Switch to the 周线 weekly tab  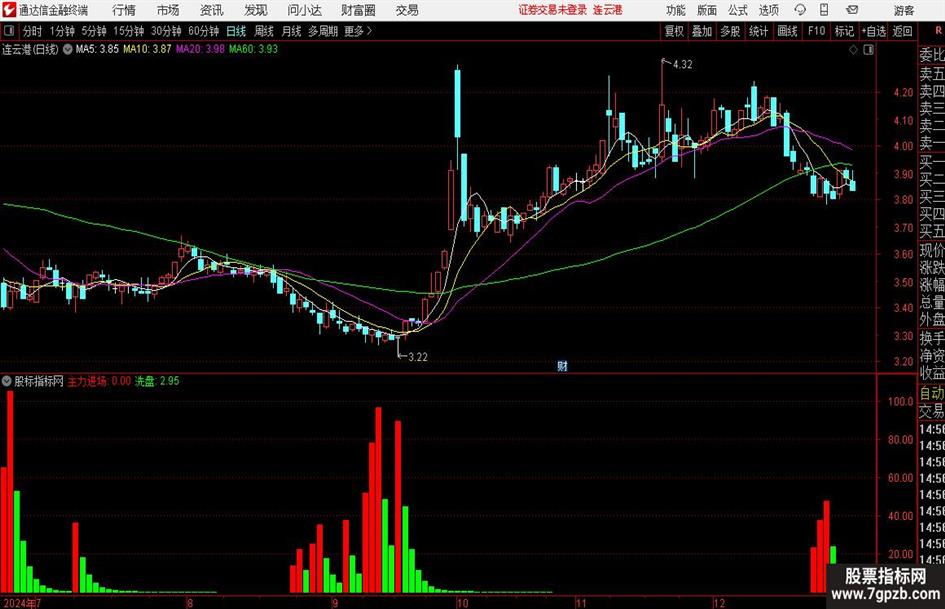(x=264, y=31)
